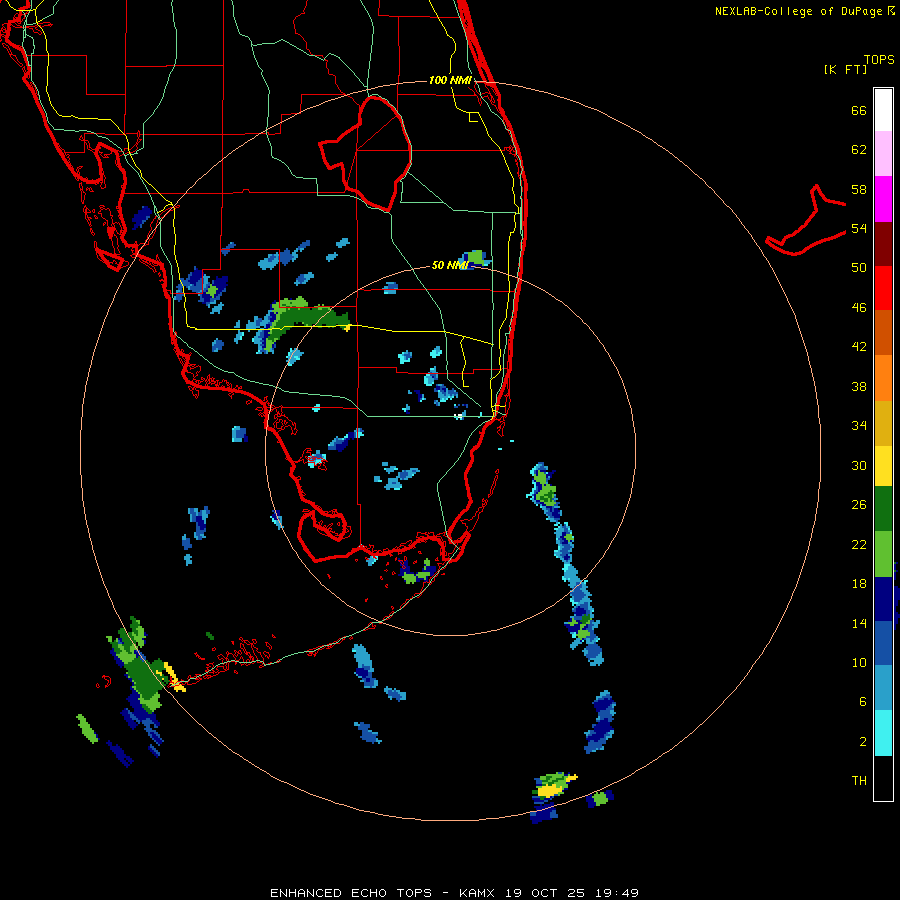The image size is (900, 900).
Task: Select the yellow legend swatch
Action: point(883,466)
